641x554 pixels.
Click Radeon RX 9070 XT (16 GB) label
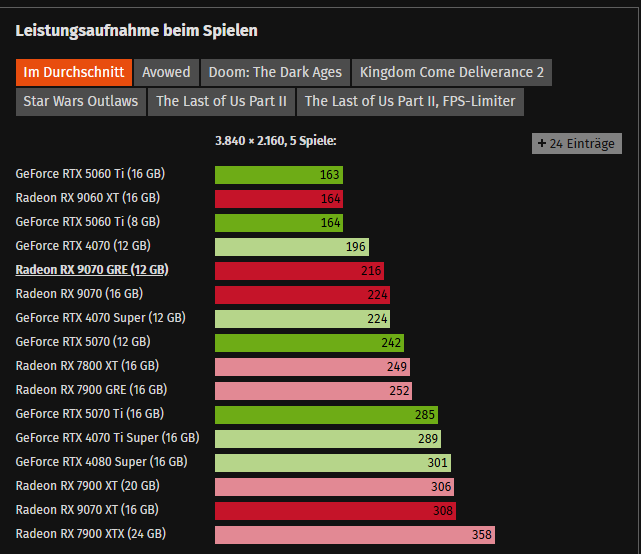coord(87,510)
